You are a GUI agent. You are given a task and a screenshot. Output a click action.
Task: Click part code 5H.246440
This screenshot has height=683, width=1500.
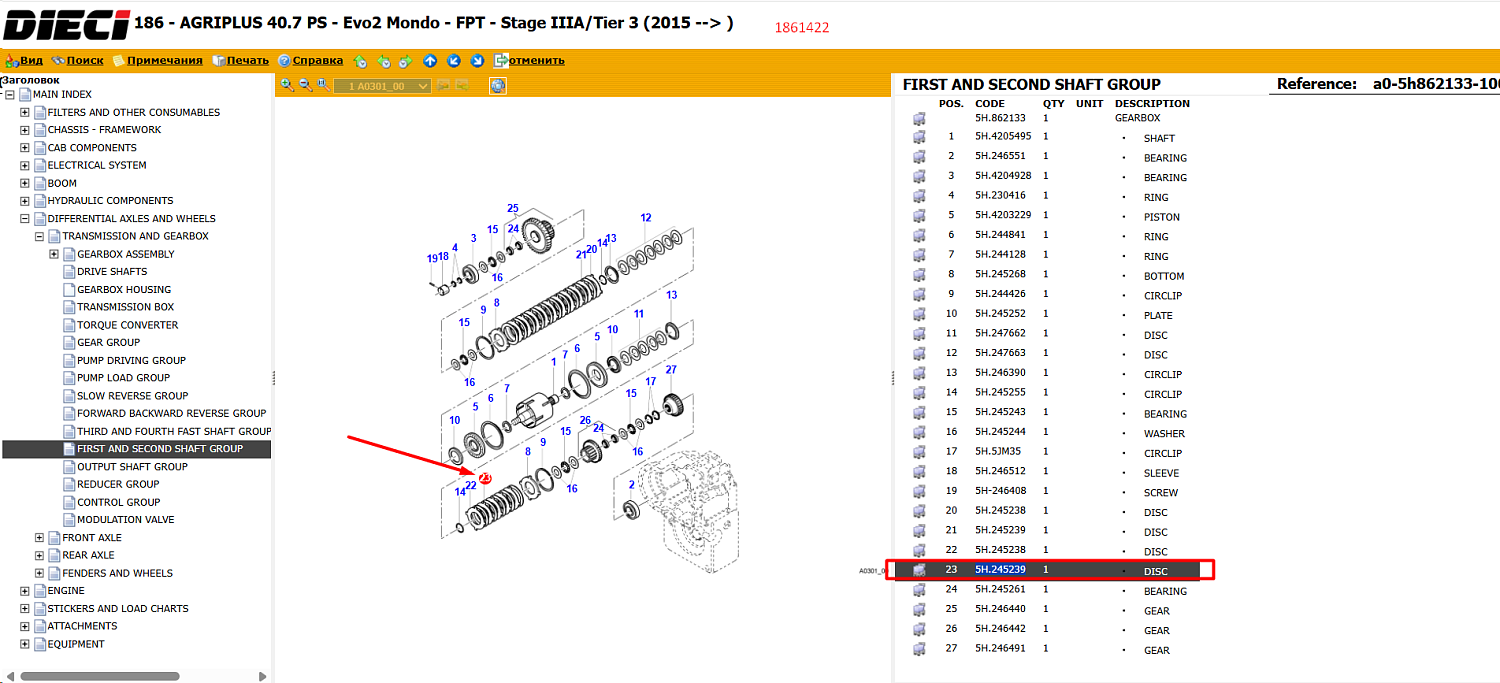tap(1000, 609)
